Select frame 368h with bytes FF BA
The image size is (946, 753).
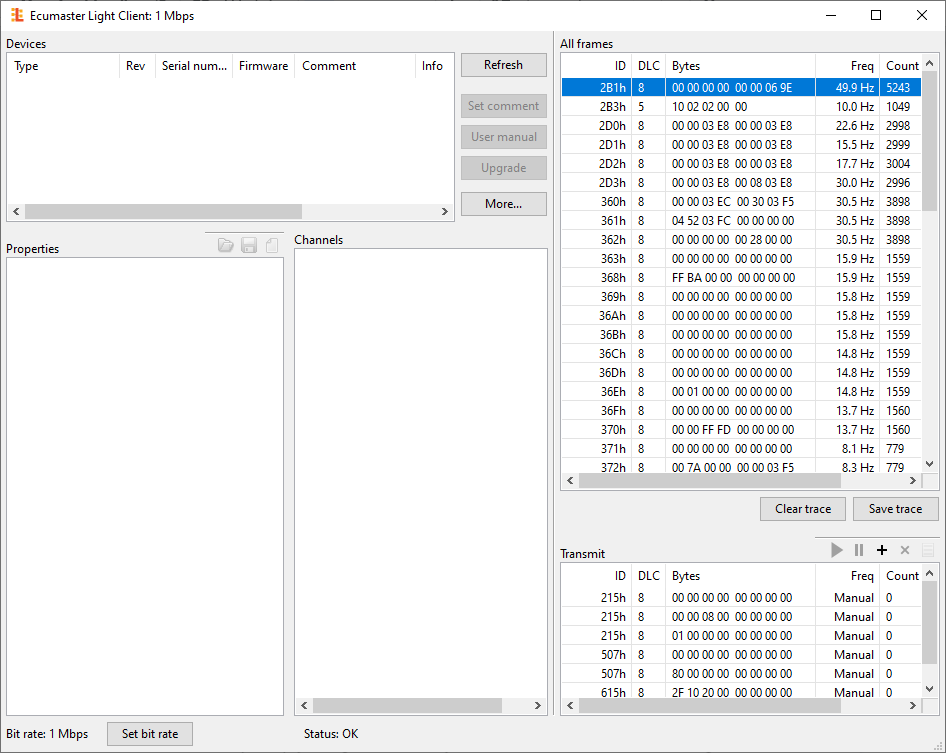click(741, 278)
